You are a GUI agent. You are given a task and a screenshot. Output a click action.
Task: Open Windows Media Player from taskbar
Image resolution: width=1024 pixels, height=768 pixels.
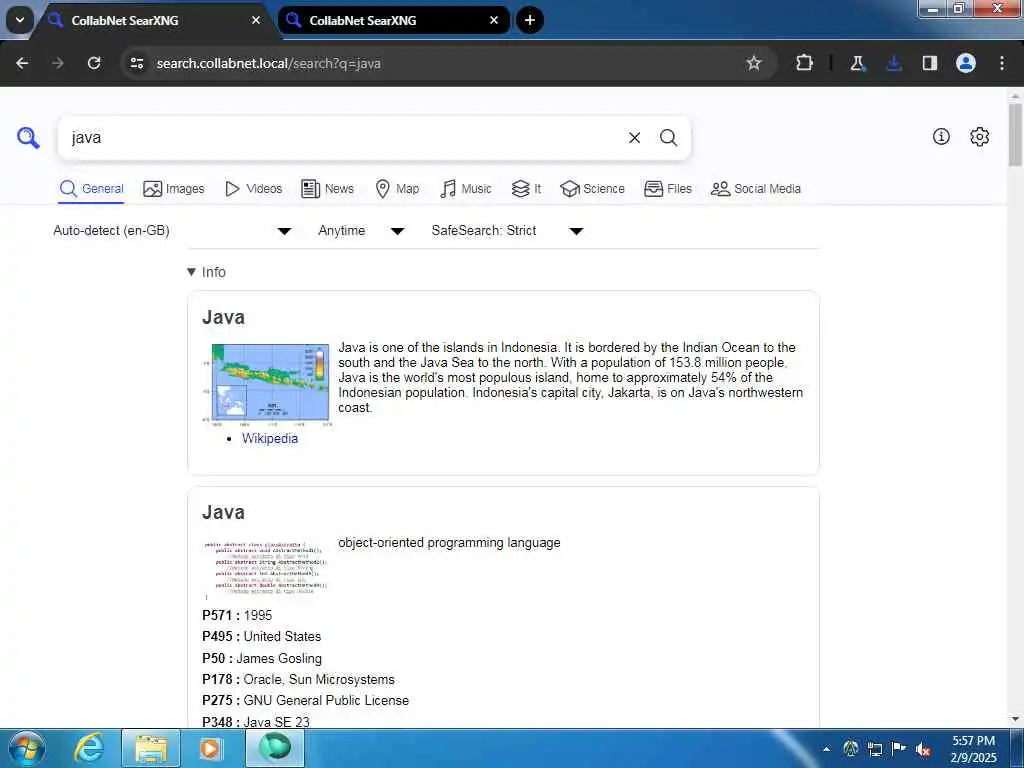[210, 748]
